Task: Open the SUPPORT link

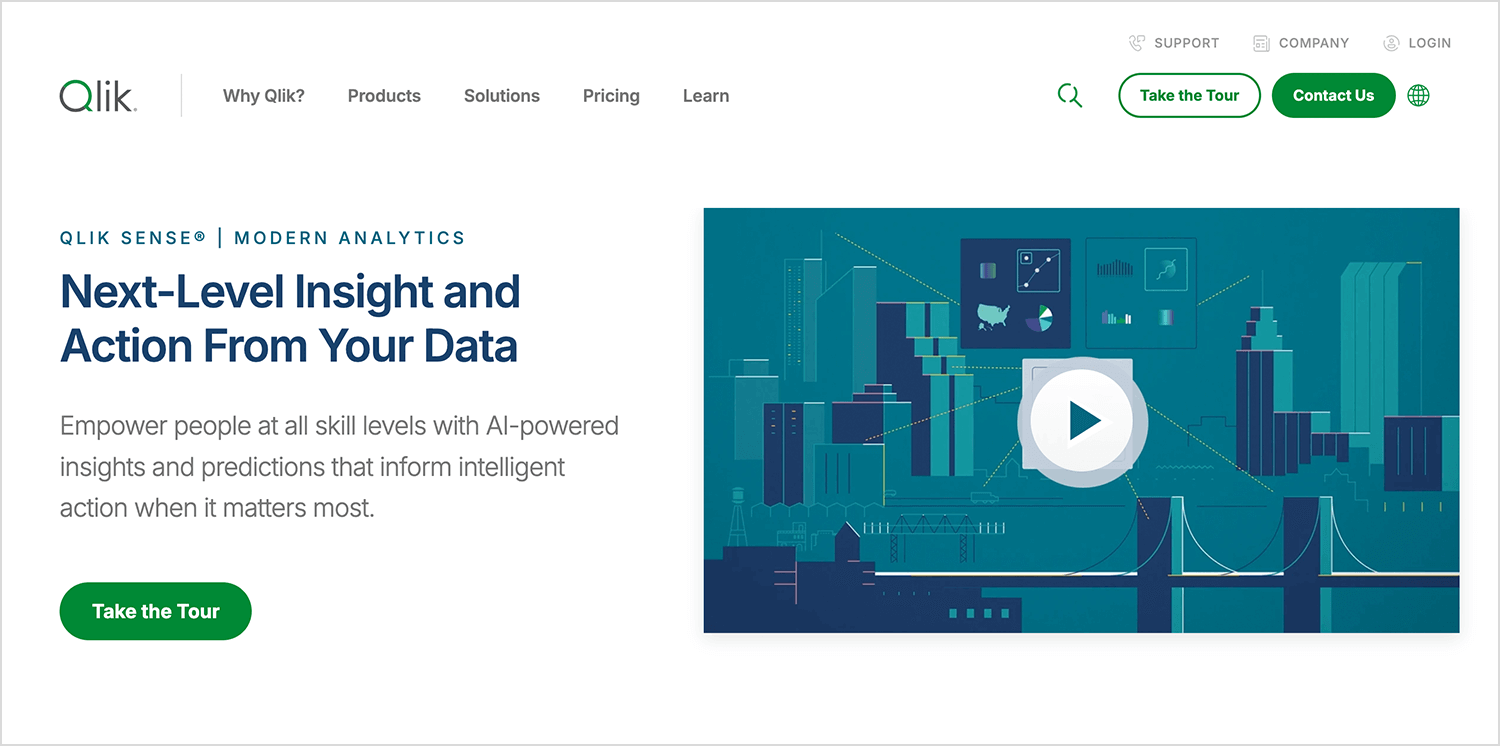Action: tap(1186, 43)
